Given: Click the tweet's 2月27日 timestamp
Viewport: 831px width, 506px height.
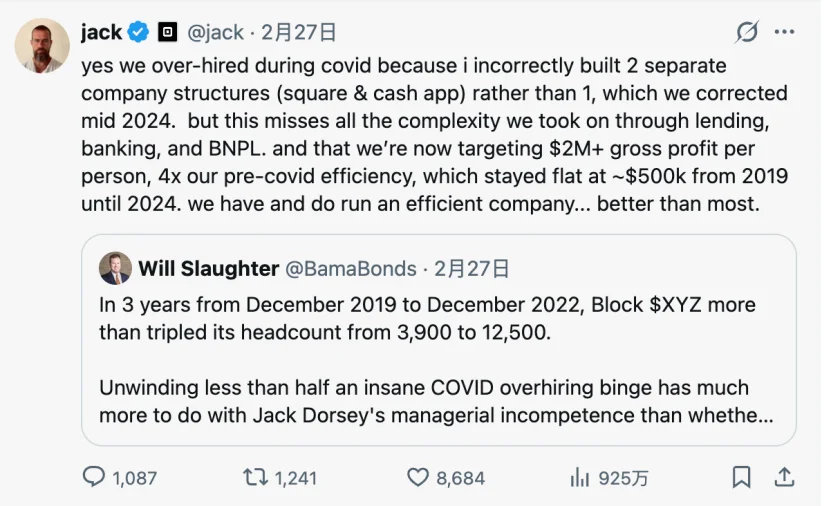Looking at the screenshot, I should click(298, 32).
